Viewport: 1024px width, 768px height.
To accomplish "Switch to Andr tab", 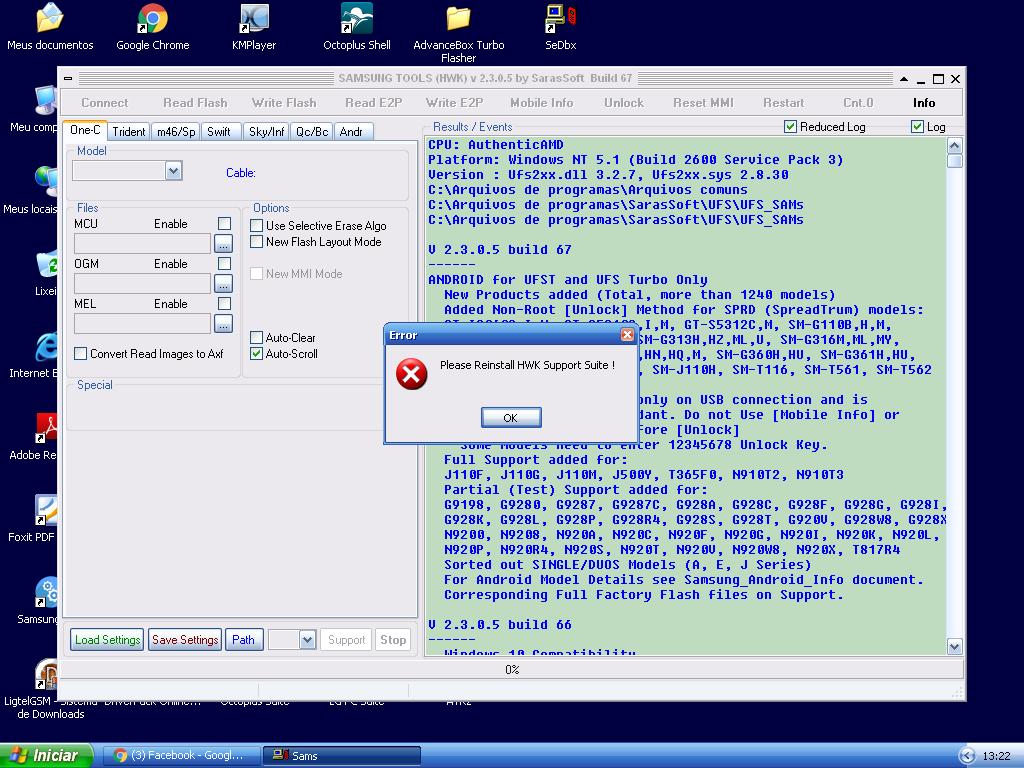I will [353, 131].
